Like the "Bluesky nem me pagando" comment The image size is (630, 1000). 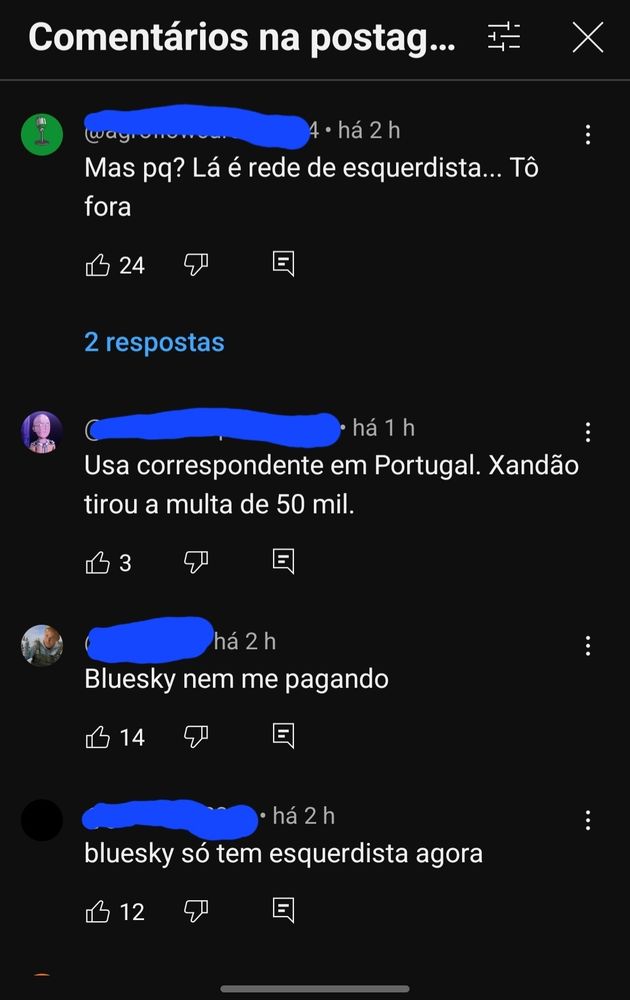(x=98, y=737)
